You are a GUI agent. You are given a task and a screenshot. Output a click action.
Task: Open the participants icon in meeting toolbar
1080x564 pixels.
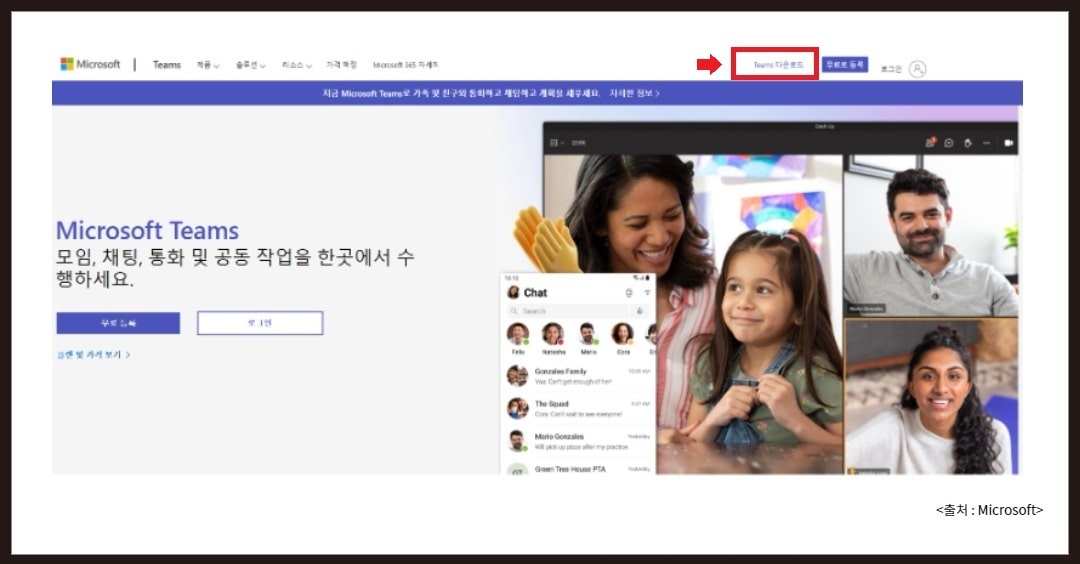(x=931, y=143)
